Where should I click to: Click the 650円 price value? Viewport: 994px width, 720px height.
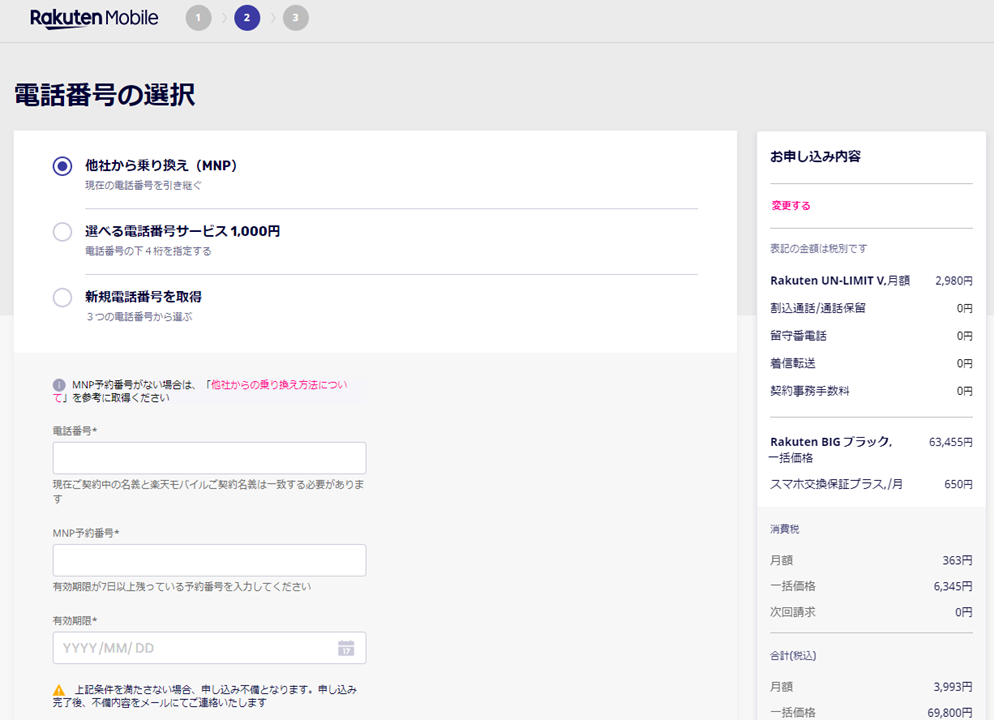[x=958, y=484]
